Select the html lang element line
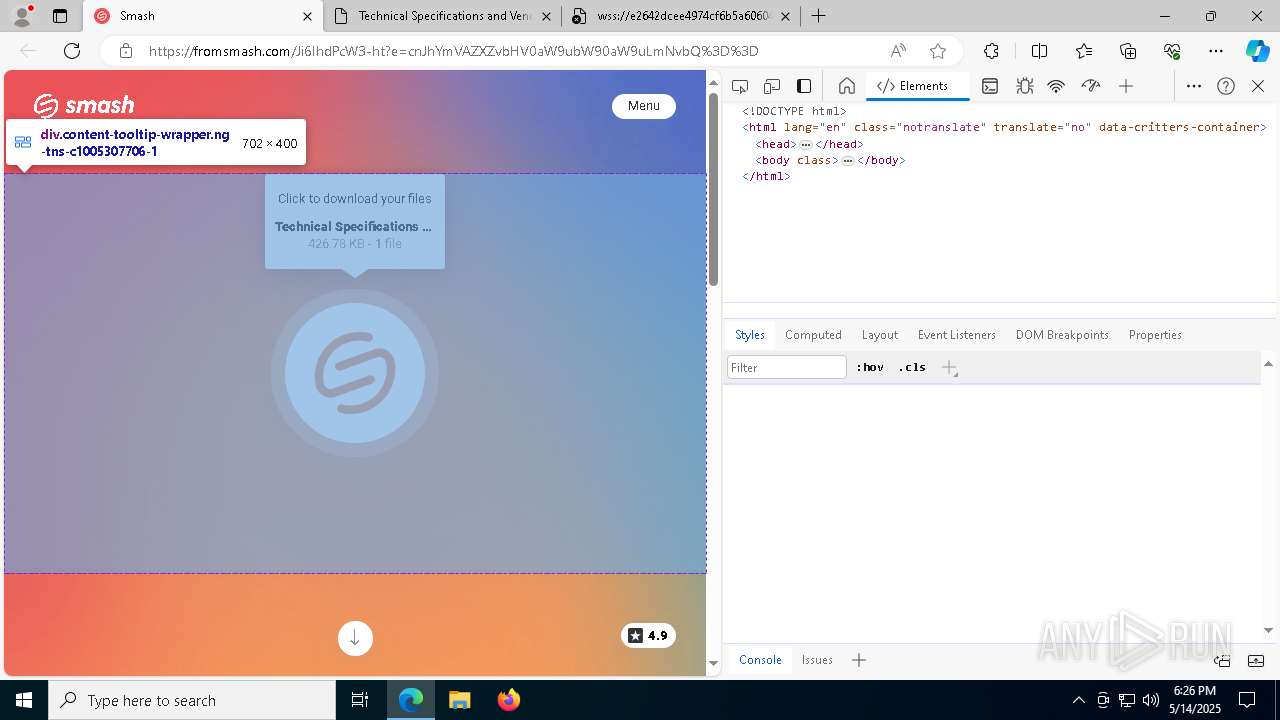Screen dimensions: 1280x720 pyautogui.click(x=1004, y=127)
